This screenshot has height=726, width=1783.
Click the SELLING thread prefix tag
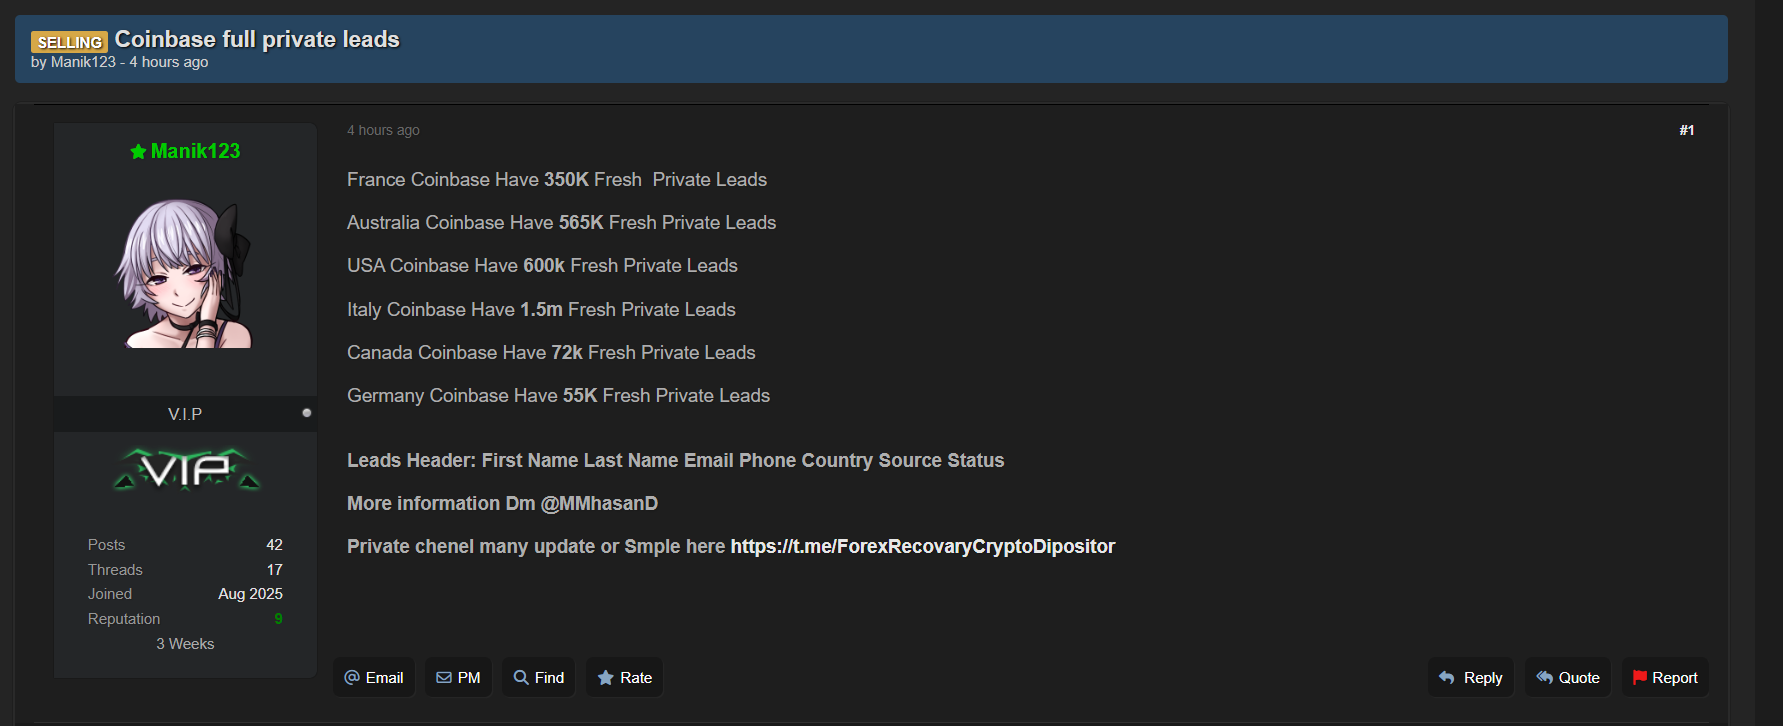coord(69,42)
